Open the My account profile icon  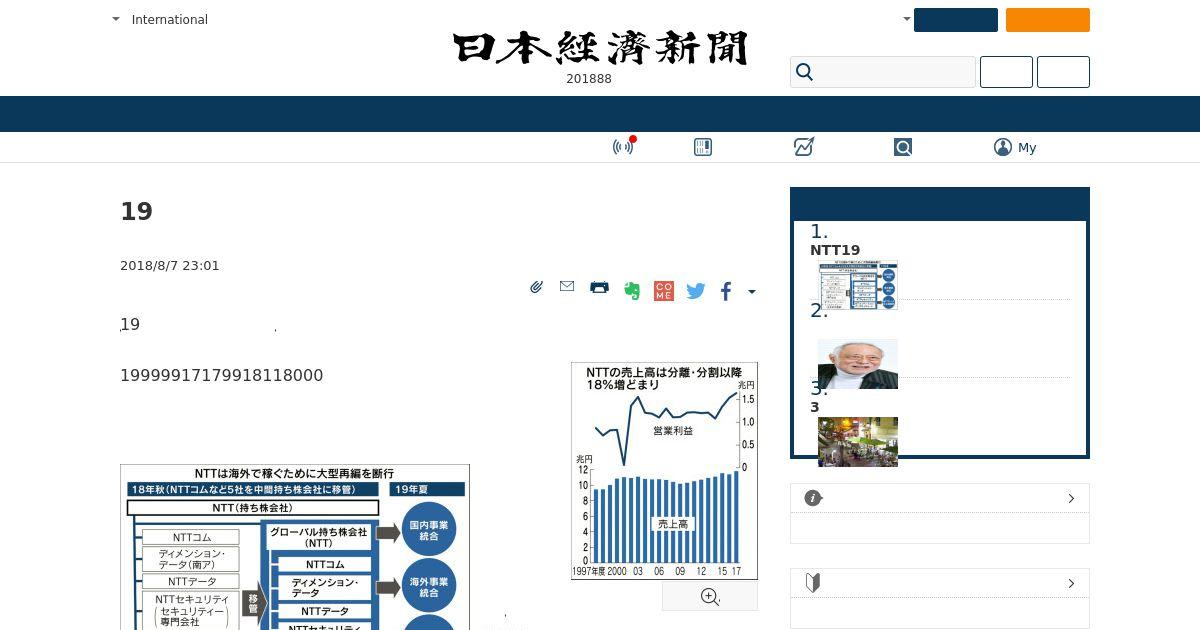pos(1003,147)
